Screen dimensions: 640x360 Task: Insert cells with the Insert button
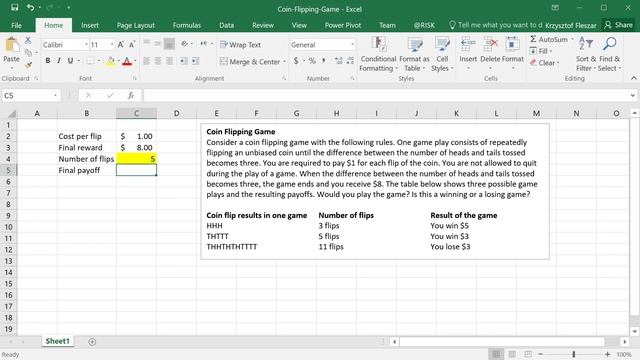[x=468, y=54]
